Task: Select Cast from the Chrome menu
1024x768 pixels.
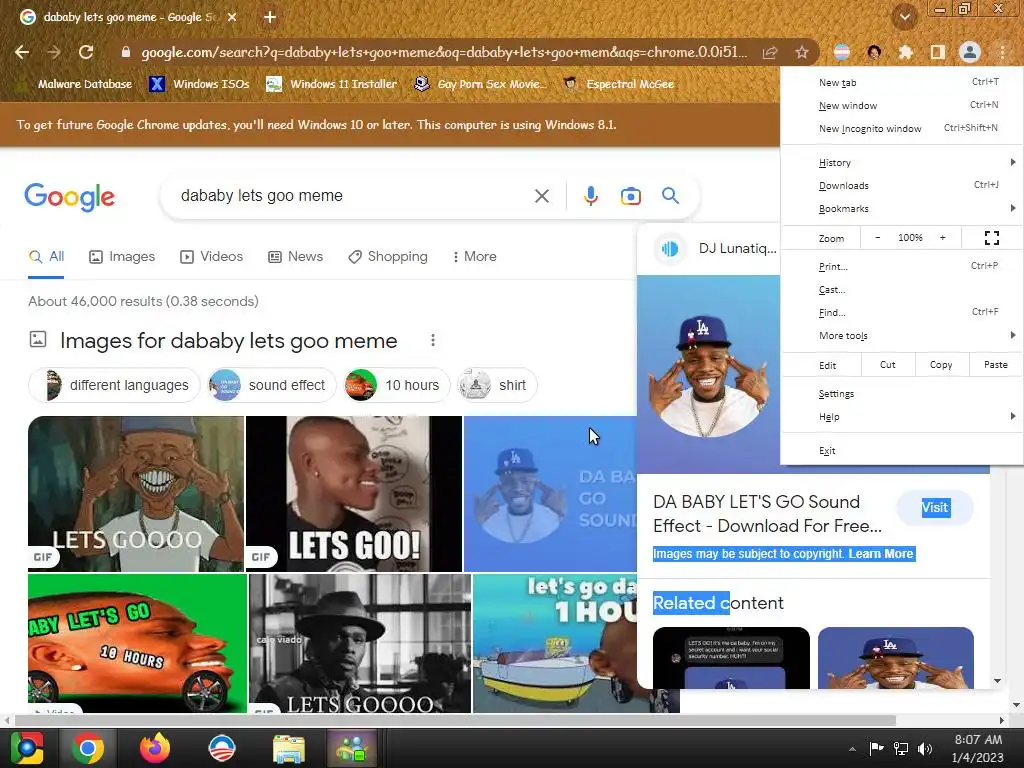Action: (x=902, y=289)
